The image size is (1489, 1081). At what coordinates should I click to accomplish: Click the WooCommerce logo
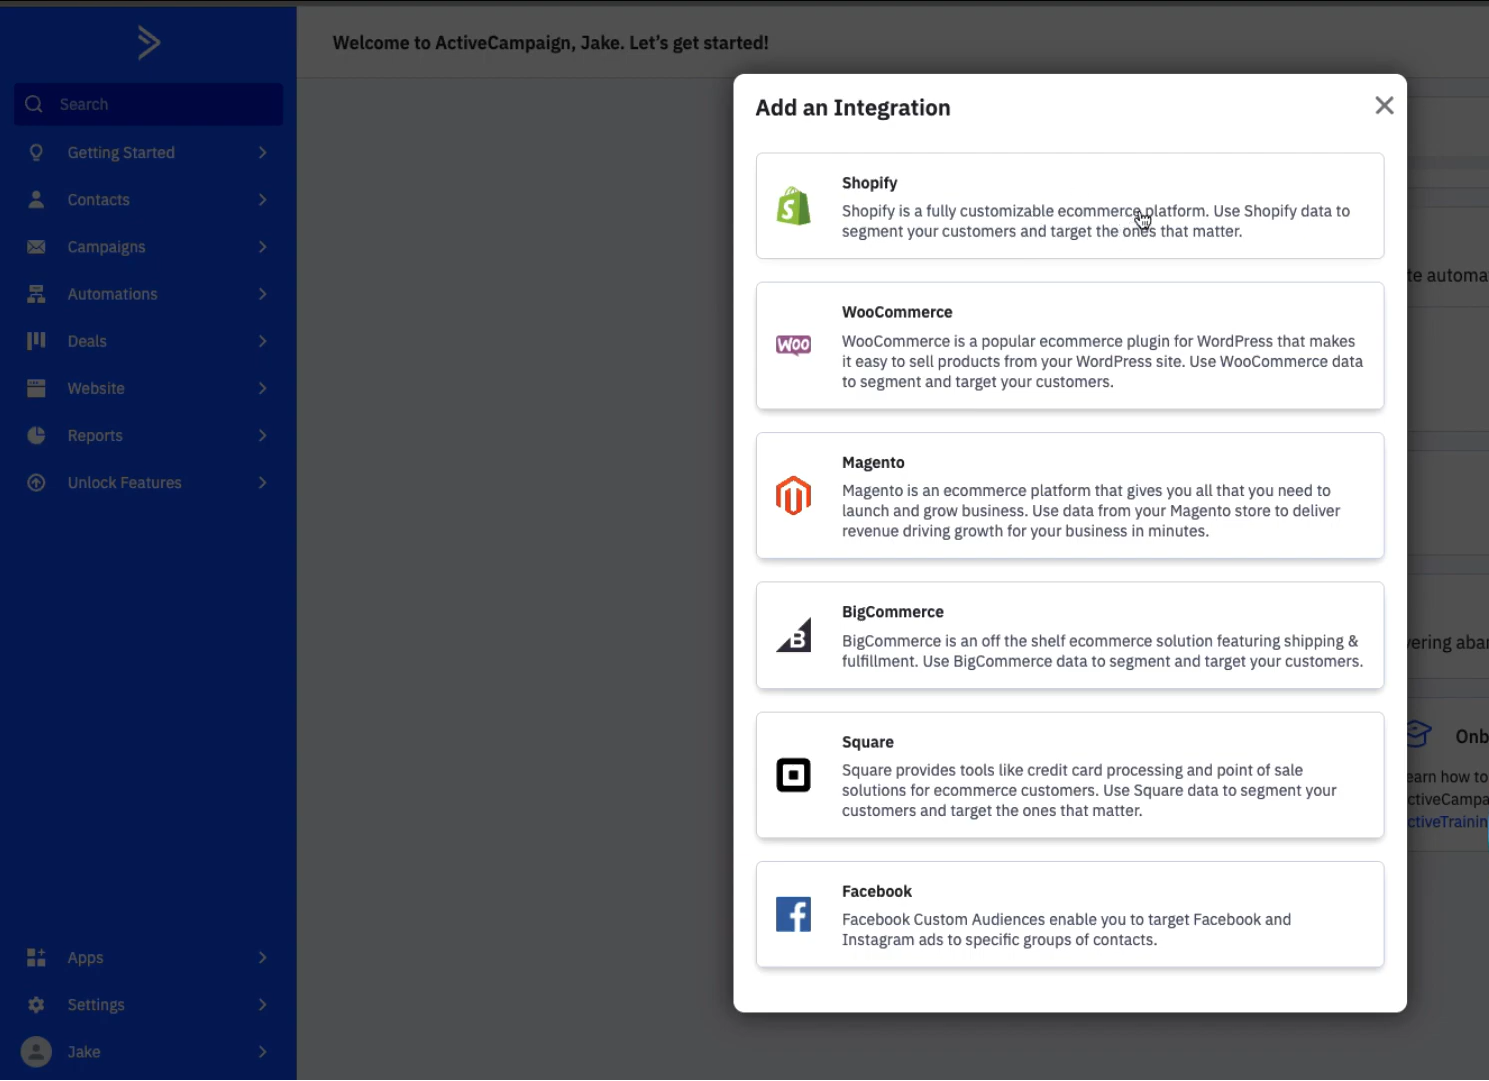click(x=793, y=345)
